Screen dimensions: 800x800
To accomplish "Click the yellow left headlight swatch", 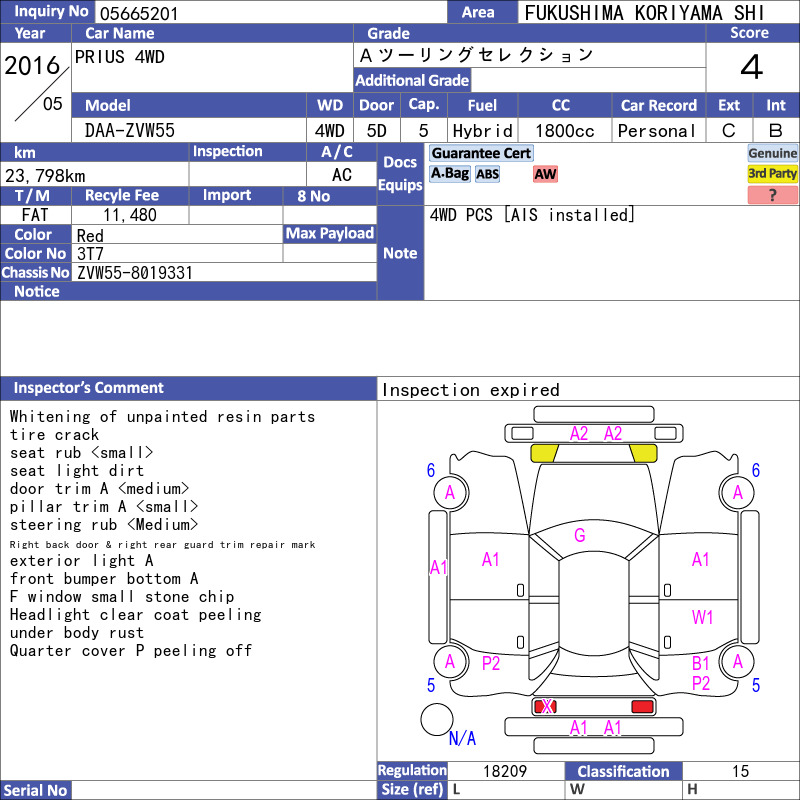I will 544,453.
